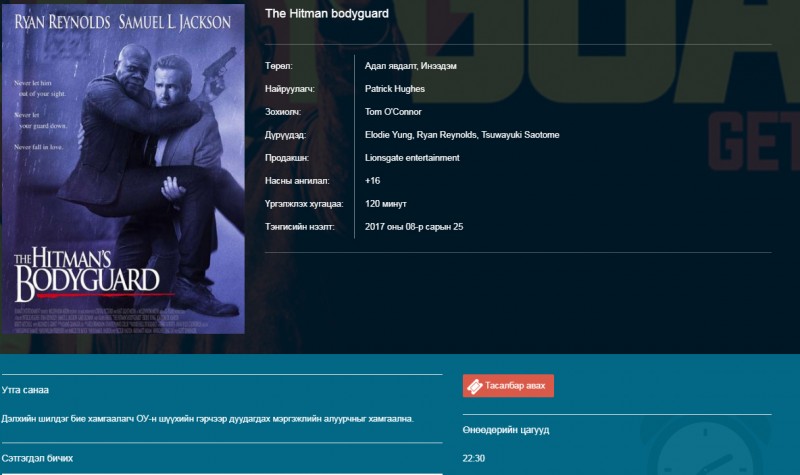This screenshot has height=475, width=800.
Task: Click writer name Tom O'Connor
Action: [393, 112]
